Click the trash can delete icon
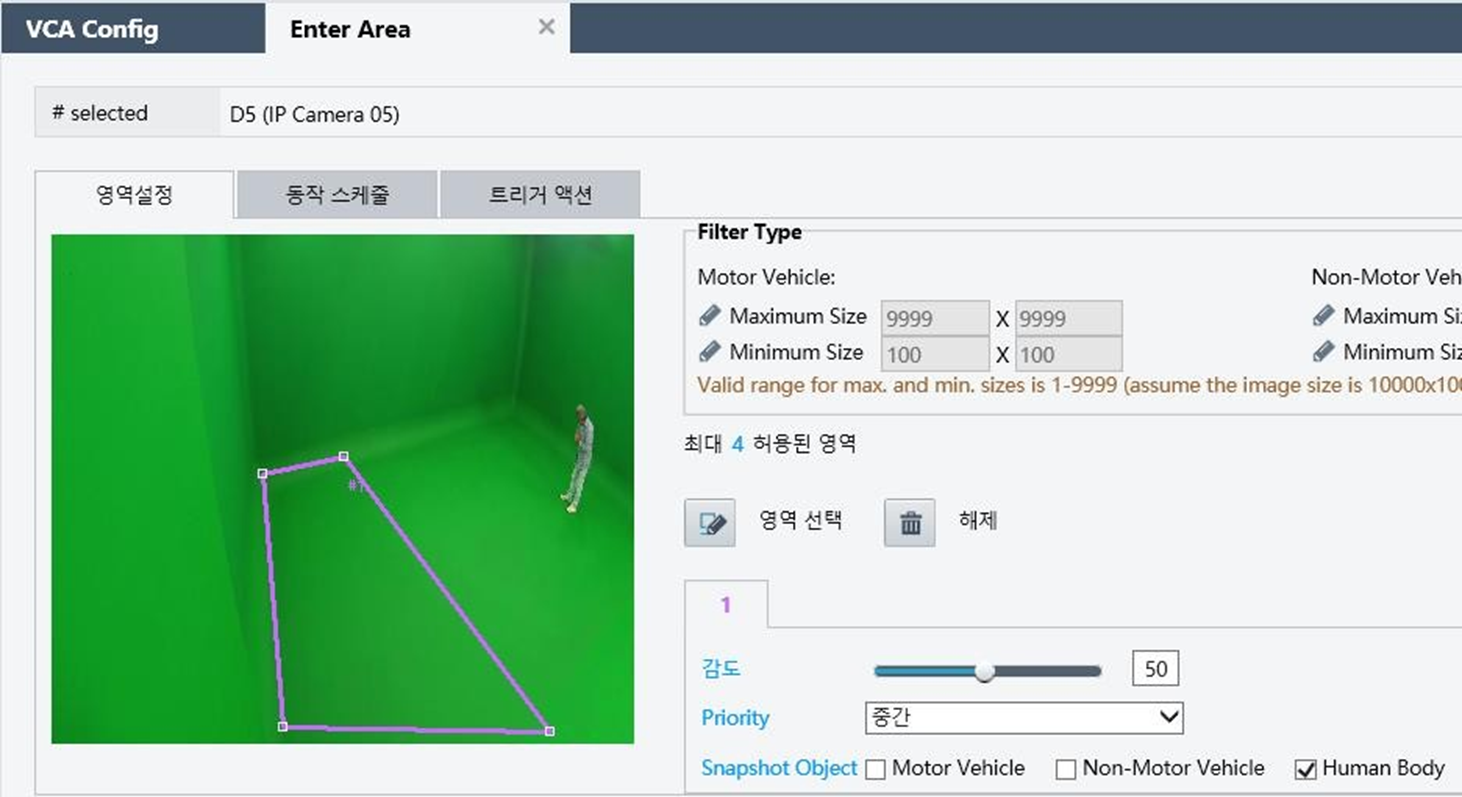Viewport: 1462px width, 797px height. click(x=910, y=523)
